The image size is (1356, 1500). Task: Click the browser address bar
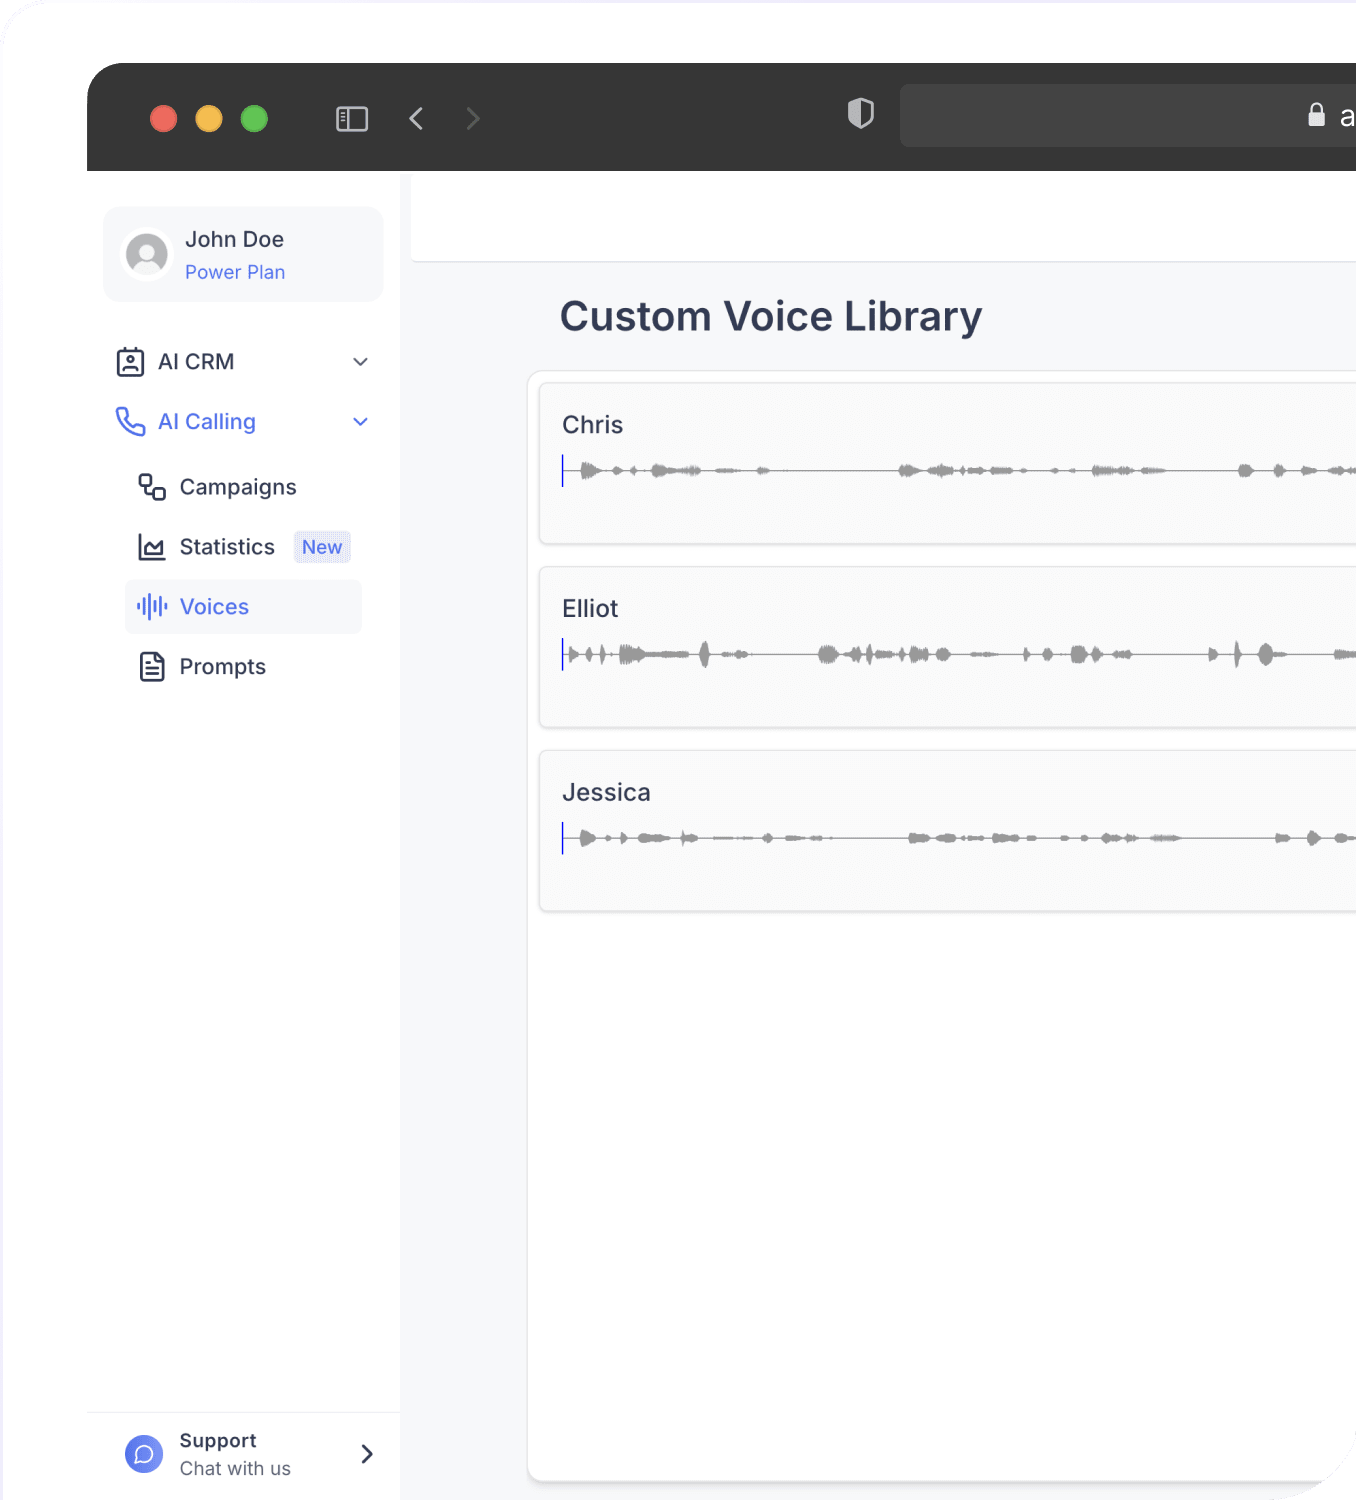point(1128,116)
